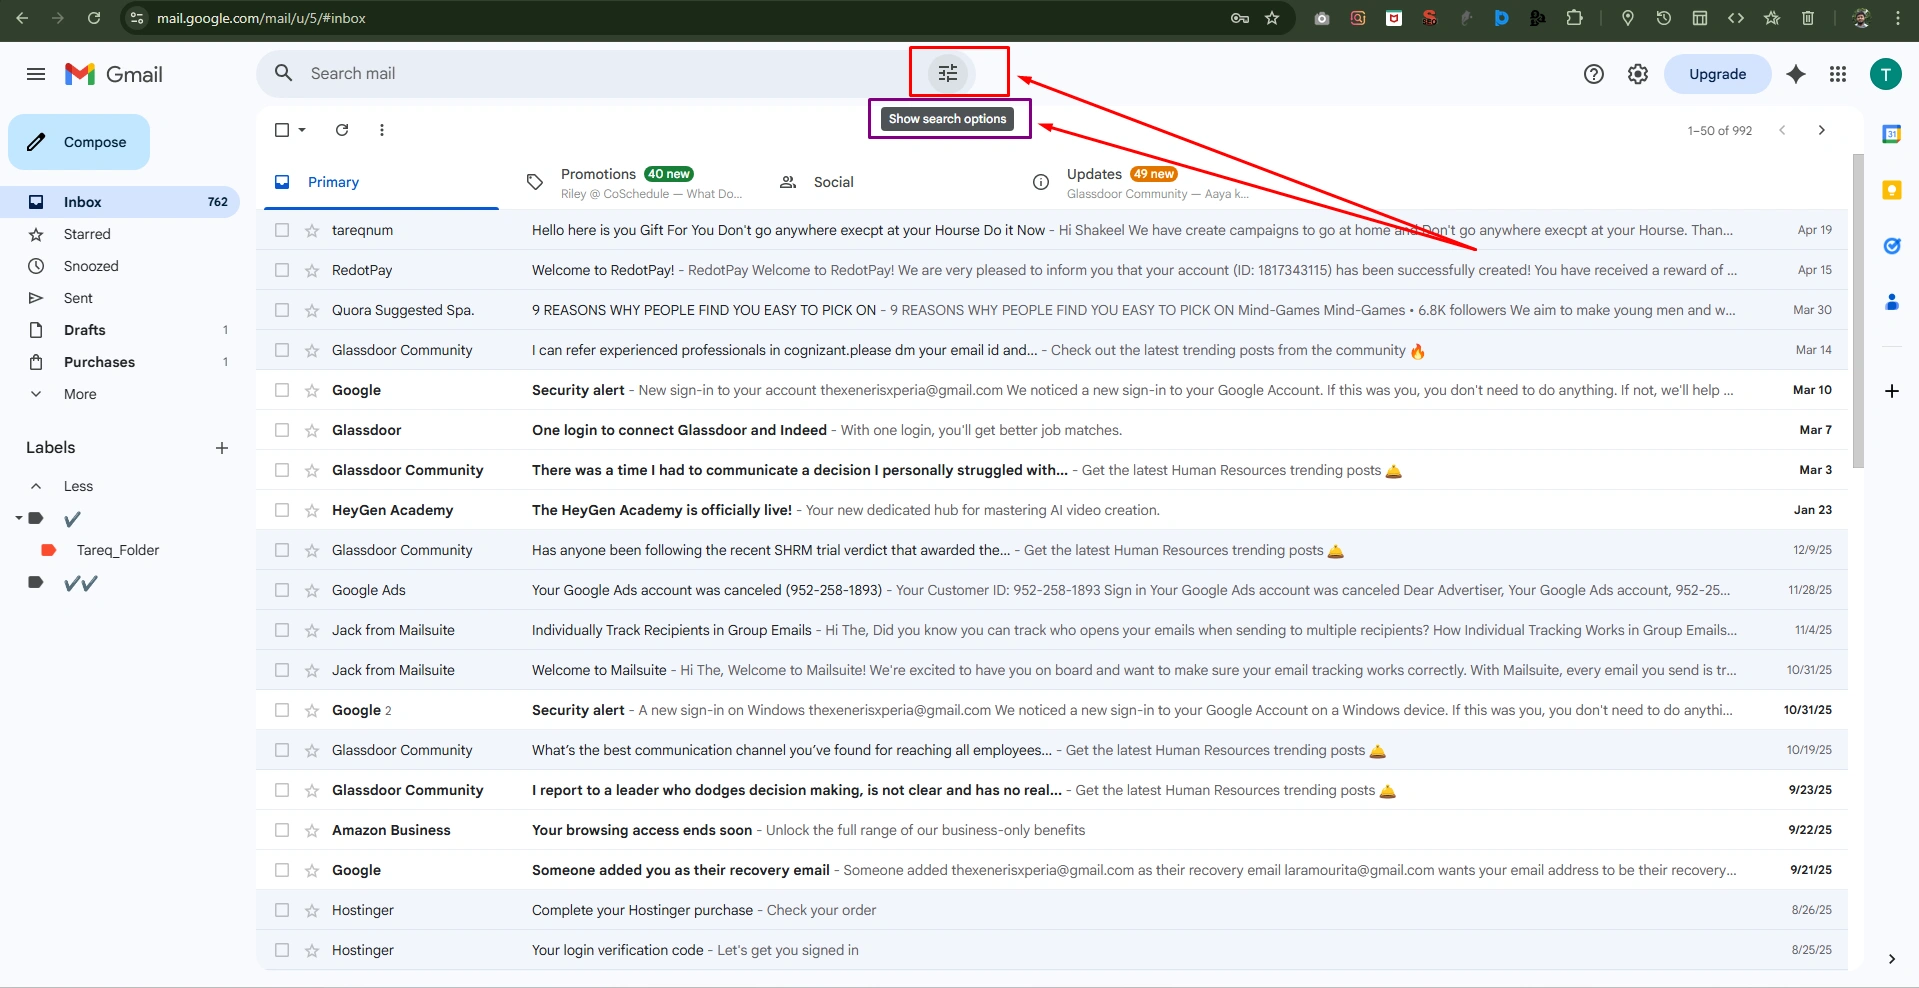1919x988 pixels.
Task: Open Google Calendar side panel icon
Action: [1892, 134]
